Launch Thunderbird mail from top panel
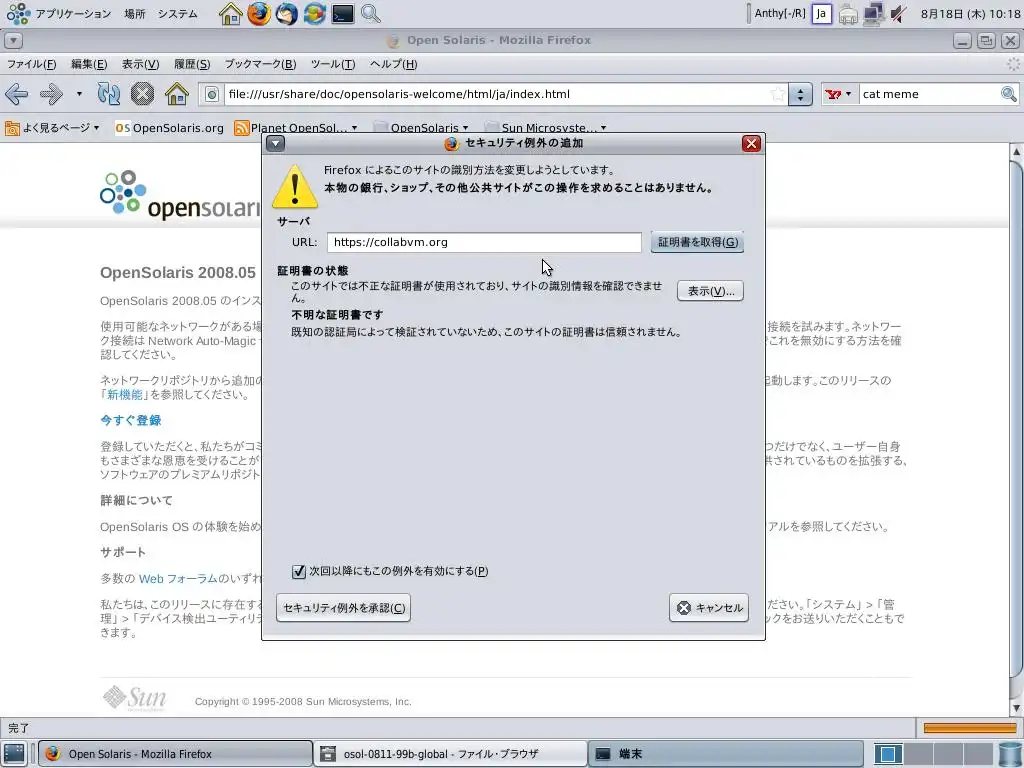The width and height of the screenshot is (1024, 768). pos(286,14)
